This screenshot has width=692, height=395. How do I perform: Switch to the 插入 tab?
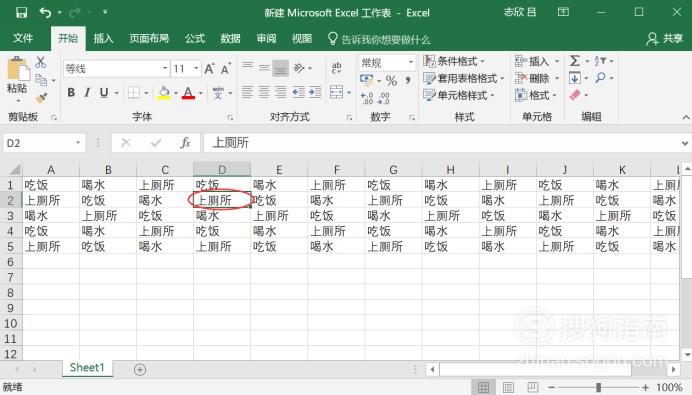[103, 38]
